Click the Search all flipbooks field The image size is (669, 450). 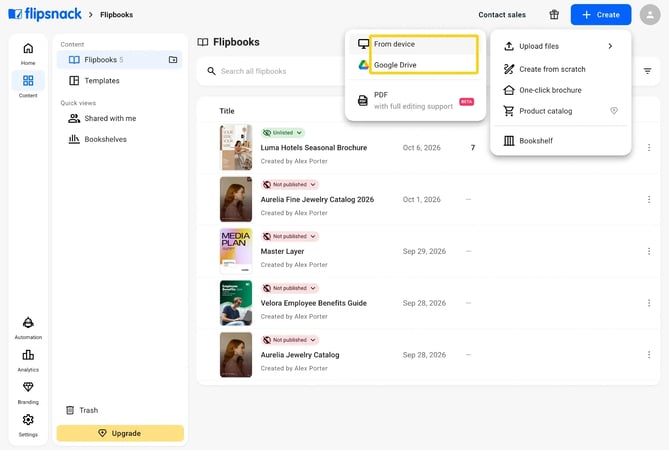(273, 71)
